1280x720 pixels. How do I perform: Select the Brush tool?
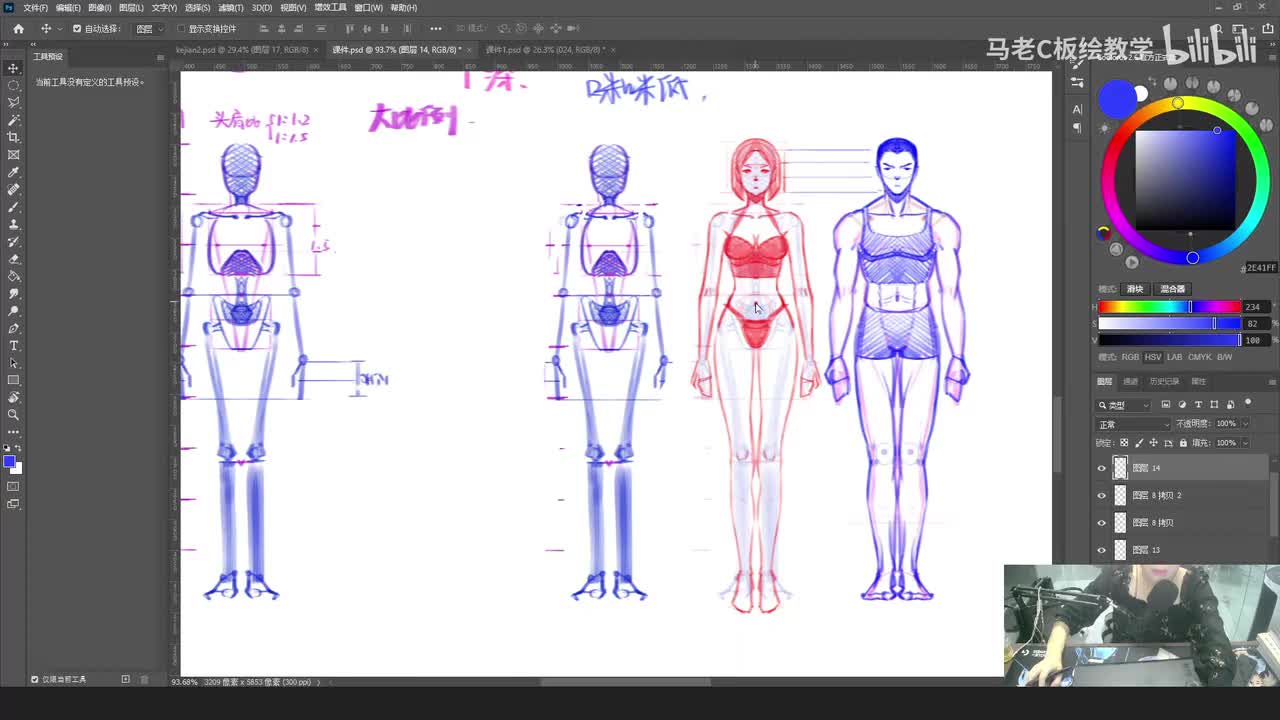[14, 207]
